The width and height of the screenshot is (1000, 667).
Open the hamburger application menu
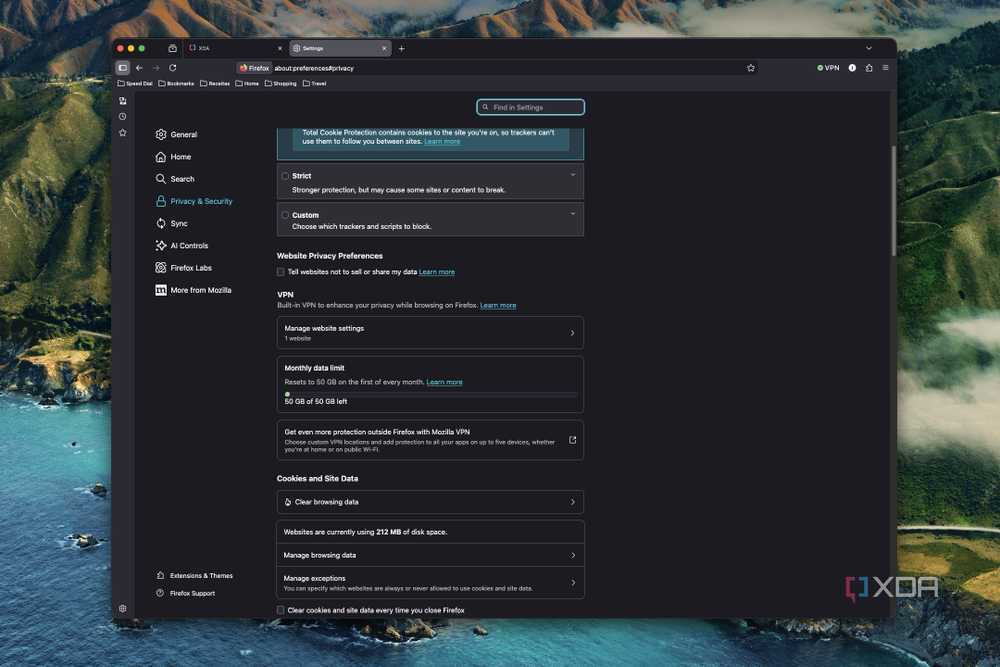tap(885, 68)
